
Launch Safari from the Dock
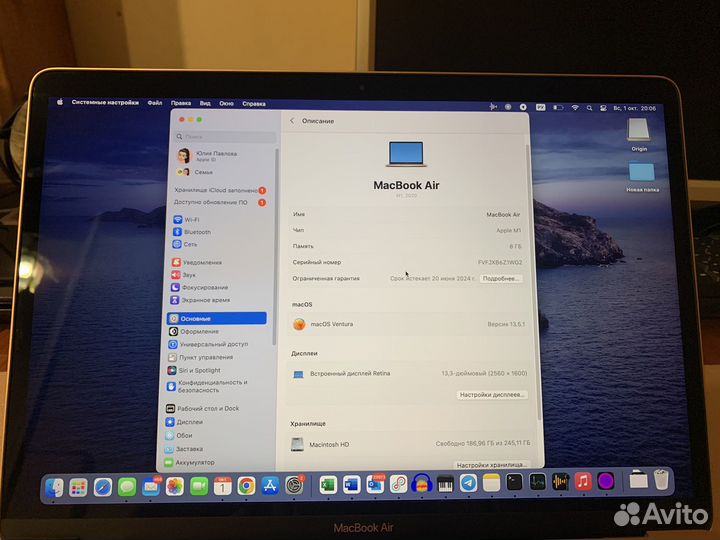(x=102, y=487)
